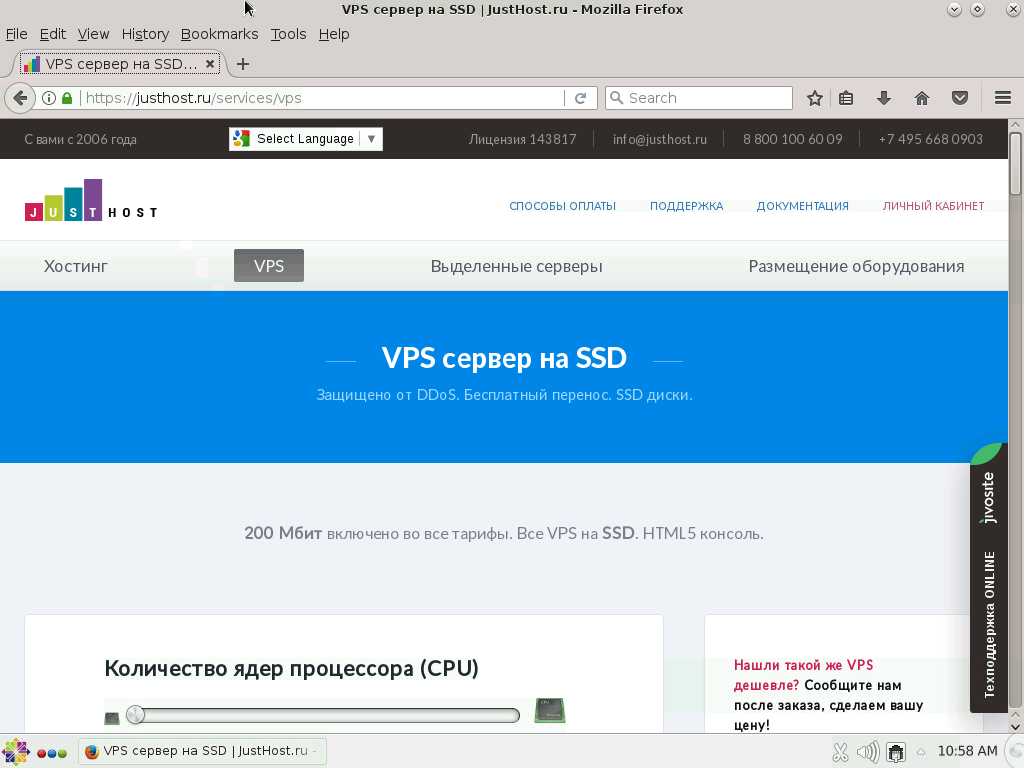Click the printer tray icon

896,752
